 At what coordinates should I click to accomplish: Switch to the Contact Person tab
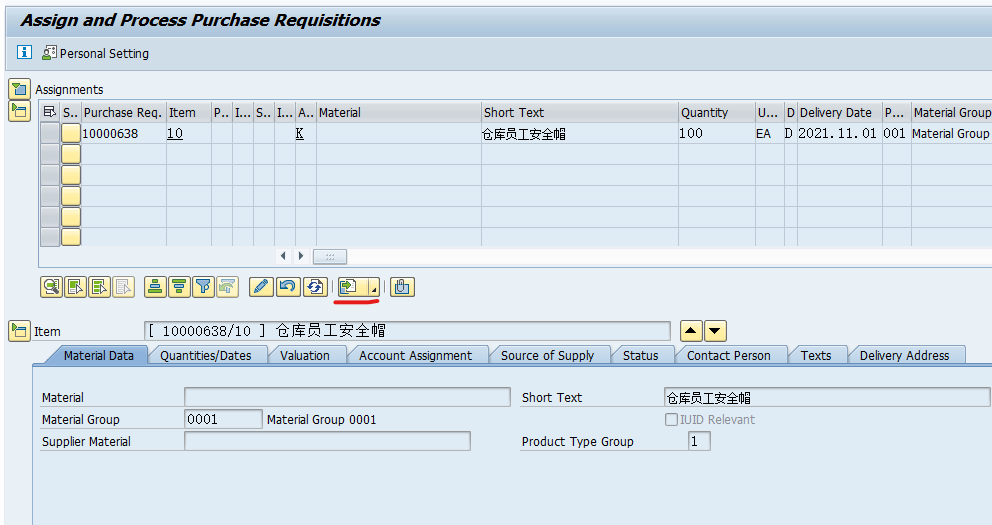(x=729, y=355)
